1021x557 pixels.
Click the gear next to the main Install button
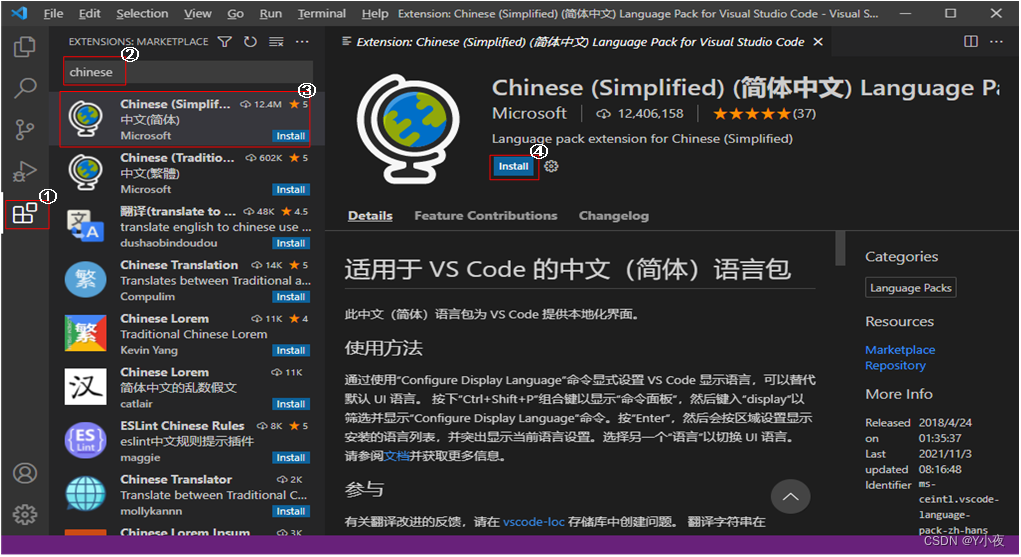(x=551, y=166)
